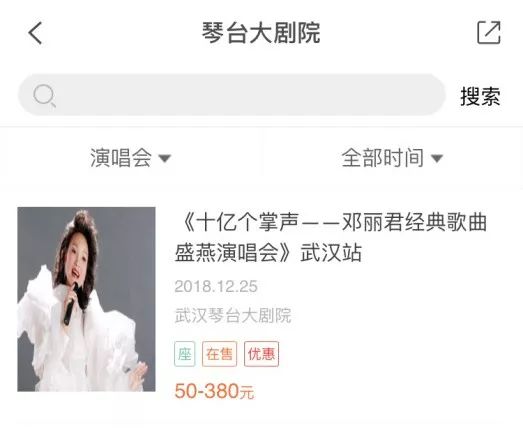Open the 全部时间 time filter
The width and height of the screenshot is (523, 428).
click(x=392, y=158)
